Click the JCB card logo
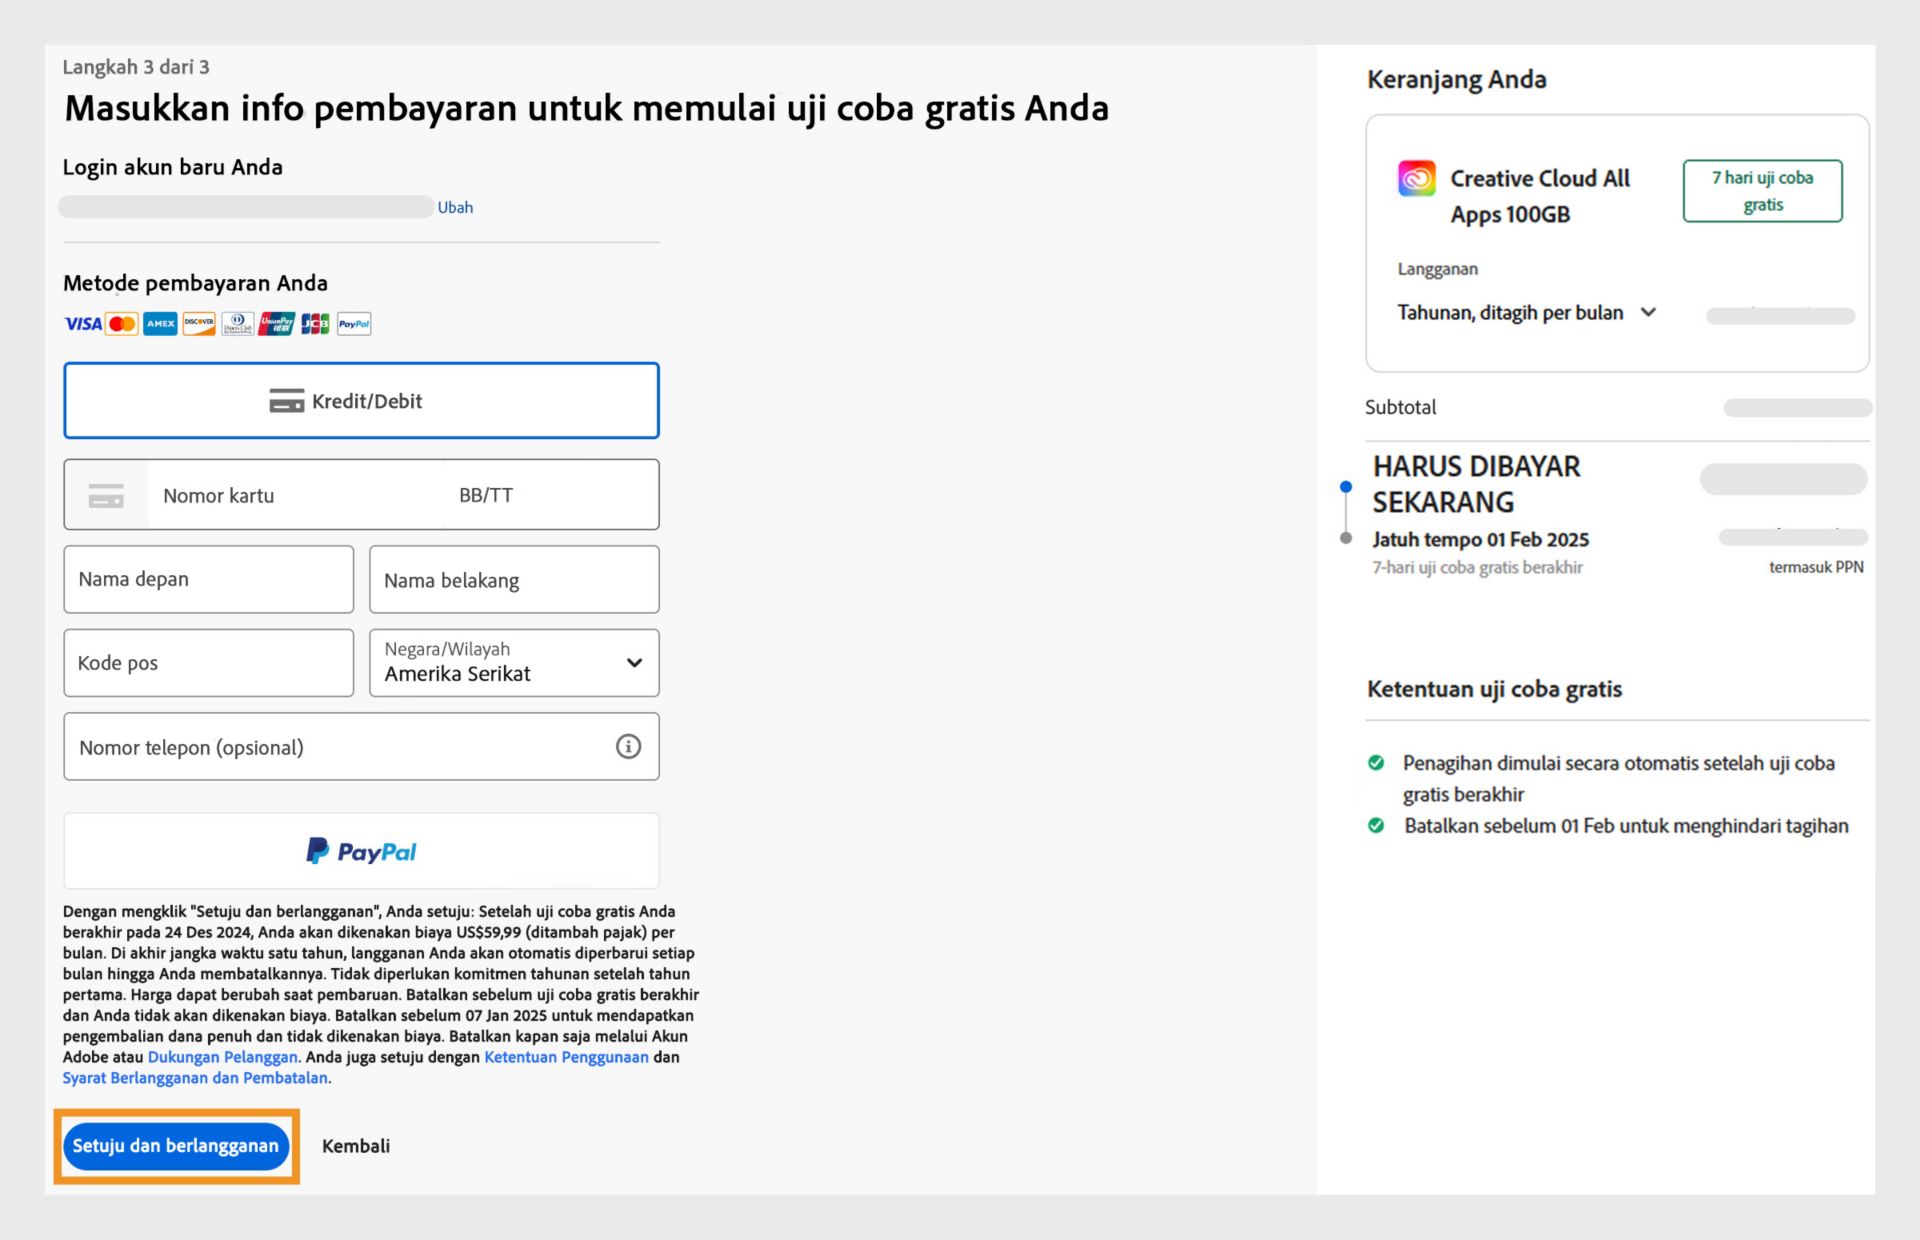 coord(315,324)
